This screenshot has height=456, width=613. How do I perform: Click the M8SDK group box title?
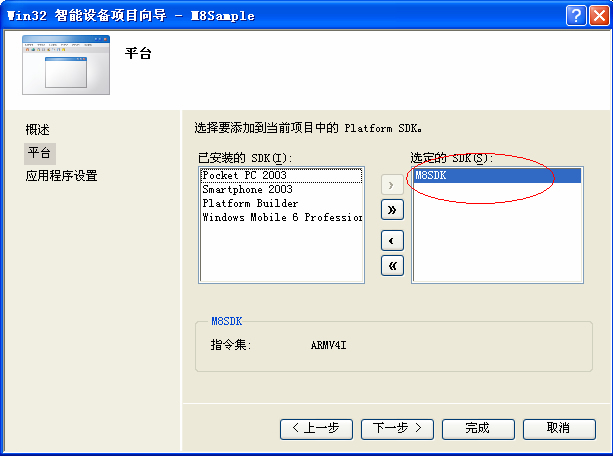click(x=227, y=321)
